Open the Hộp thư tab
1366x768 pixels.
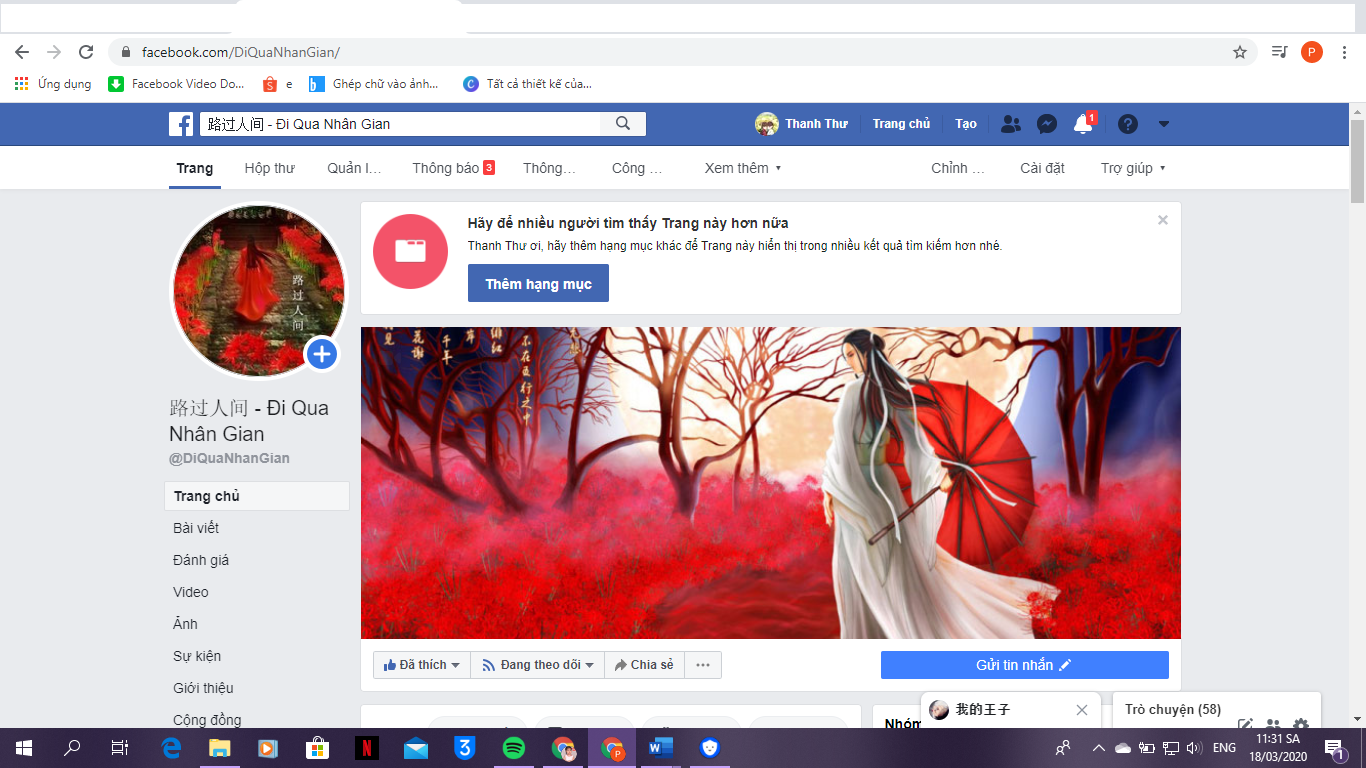pos(270,168)
